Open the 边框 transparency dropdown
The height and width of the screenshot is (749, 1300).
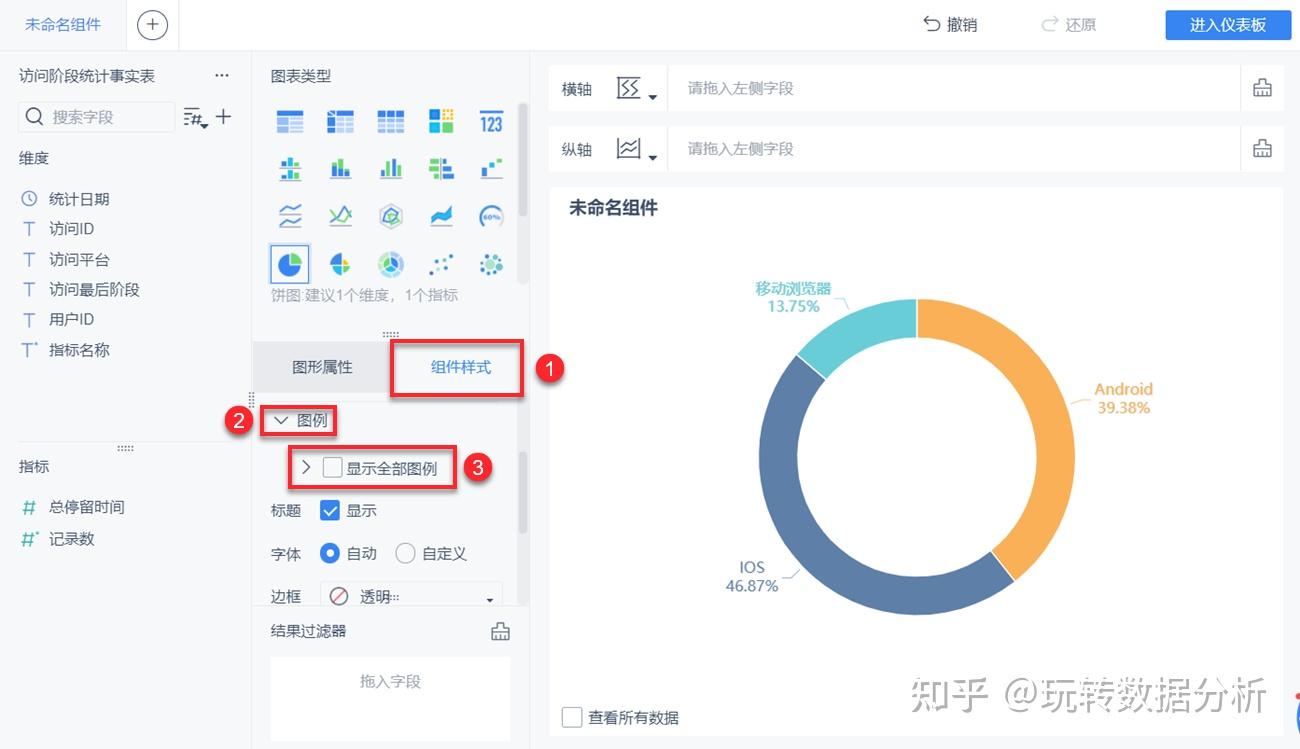coord(410,596)
